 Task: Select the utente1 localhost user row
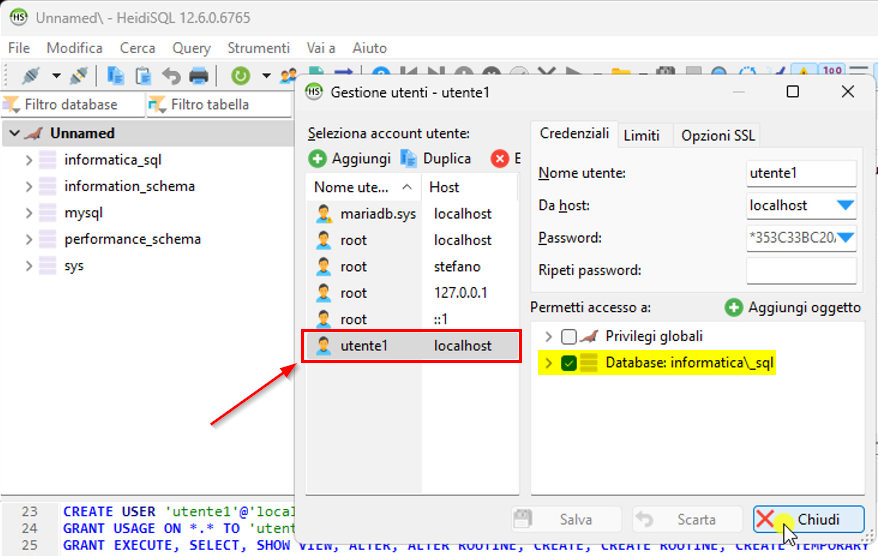412,346
